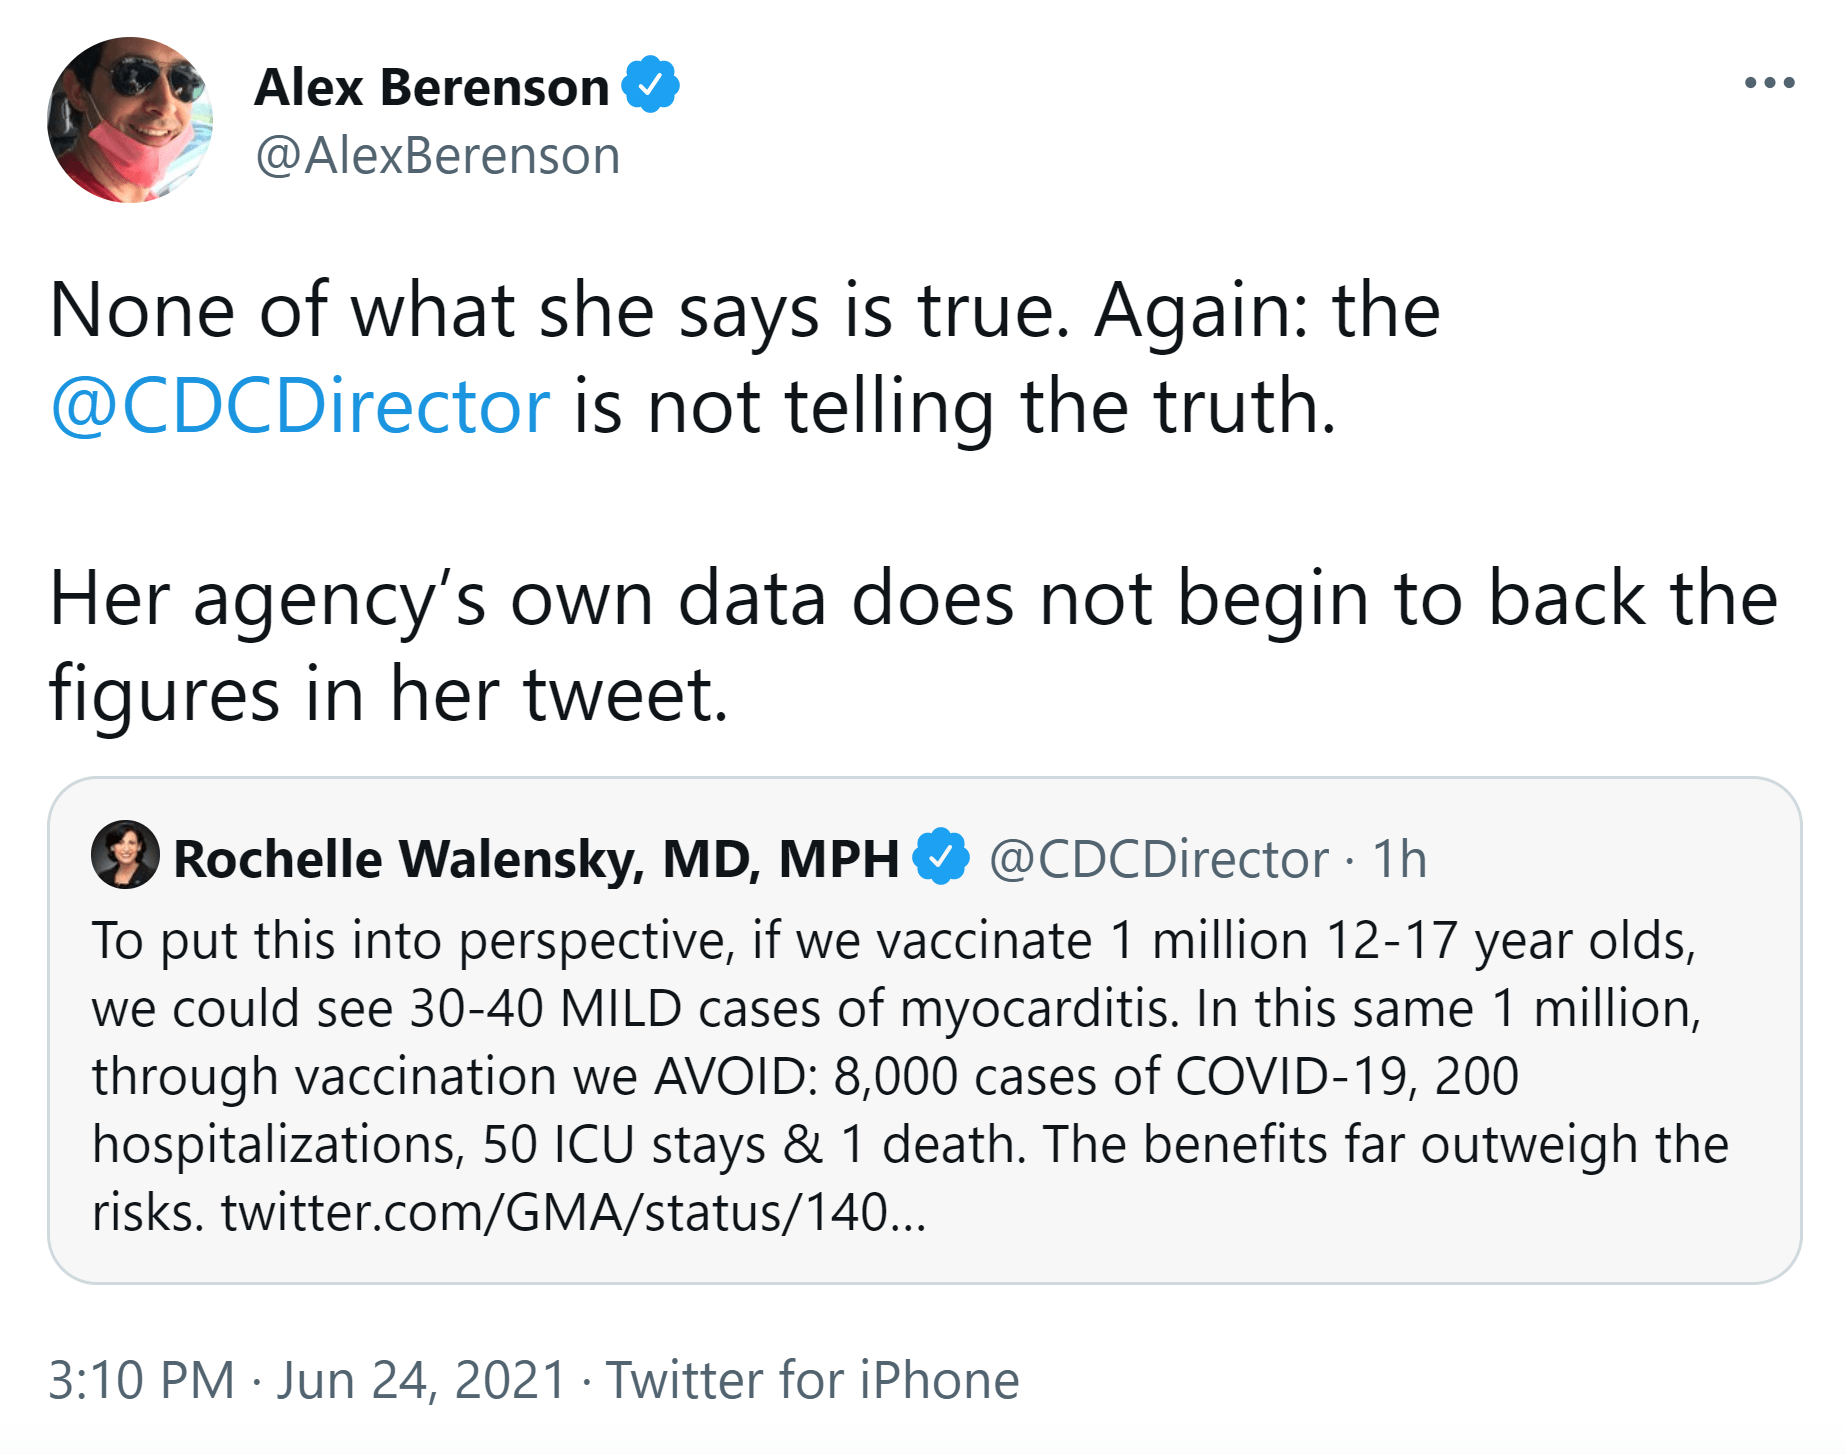
Task: Click Rochelle Walensky's verified badge
Action: point(941,857)
